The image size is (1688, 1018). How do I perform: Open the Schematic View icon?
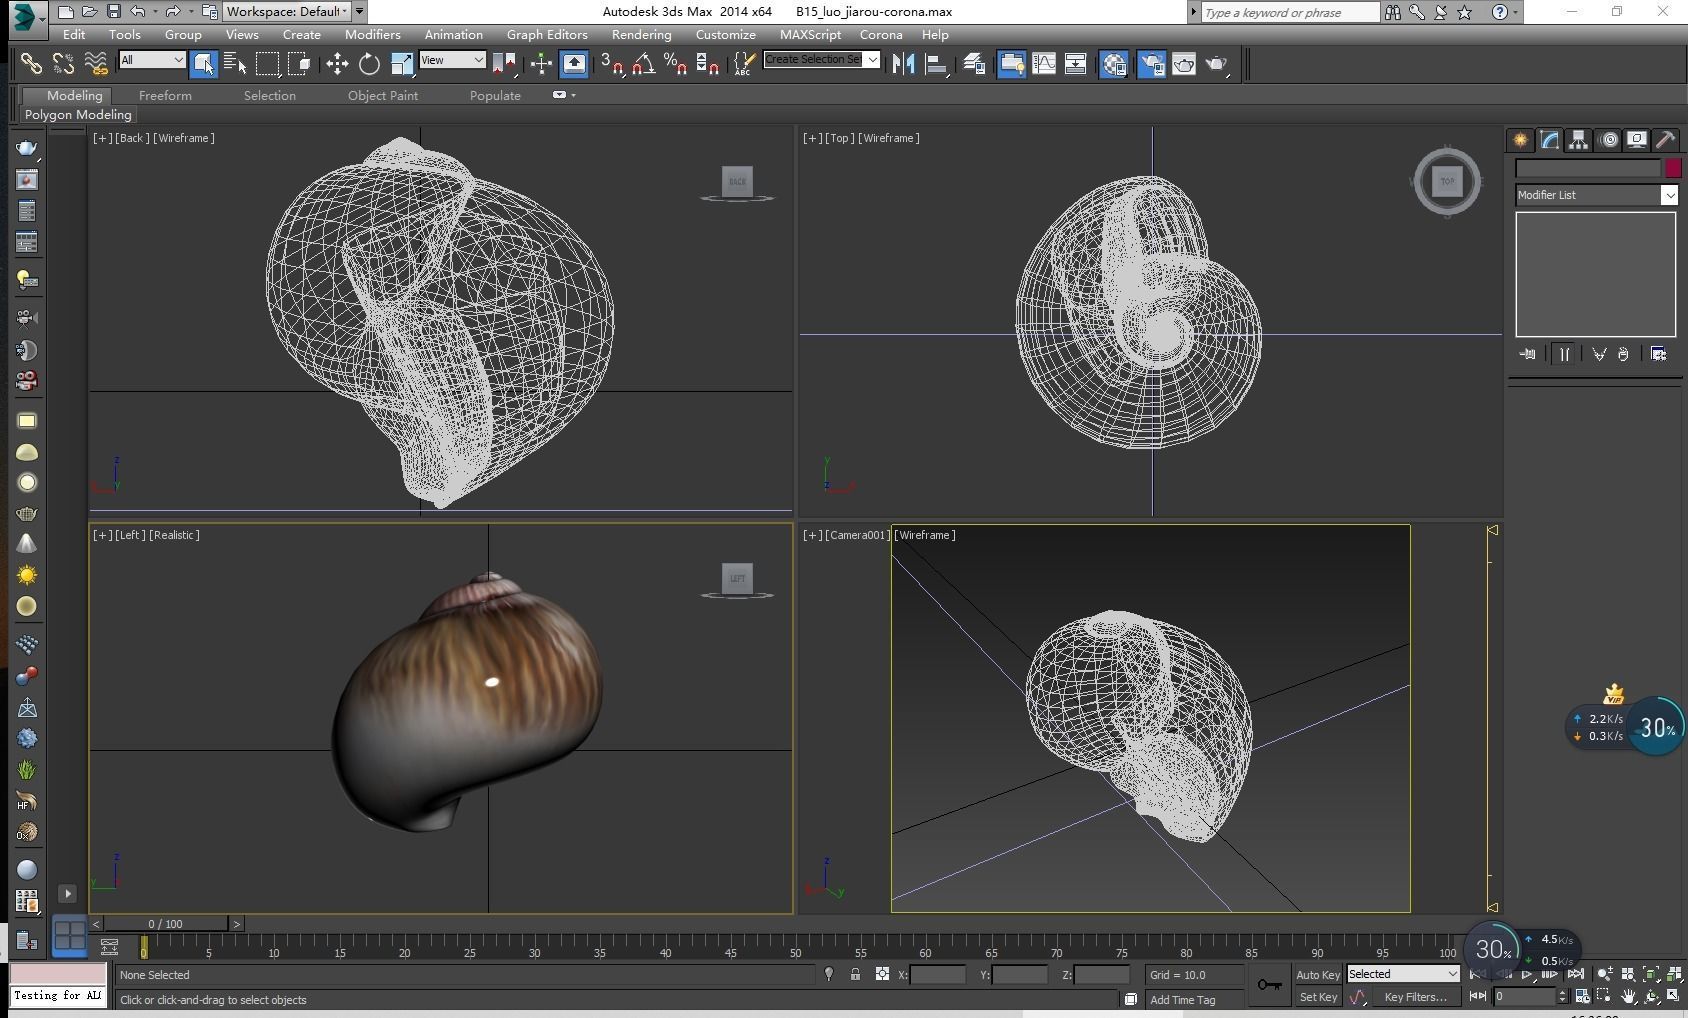(1075, 64)
